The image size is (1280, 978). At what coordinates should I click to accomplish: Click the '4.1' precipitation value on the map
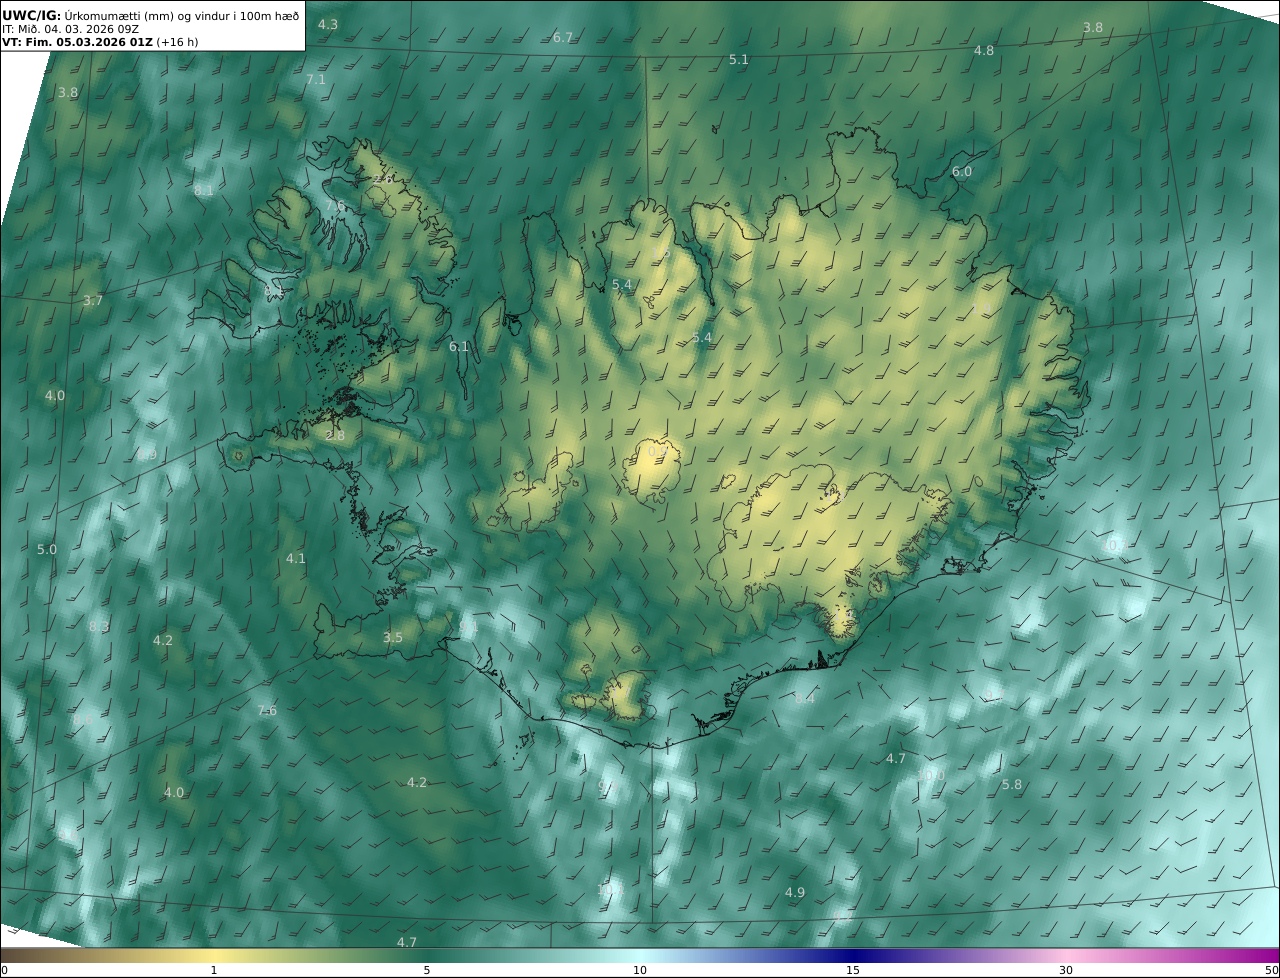pyautogui.click(x=296, y=559)
